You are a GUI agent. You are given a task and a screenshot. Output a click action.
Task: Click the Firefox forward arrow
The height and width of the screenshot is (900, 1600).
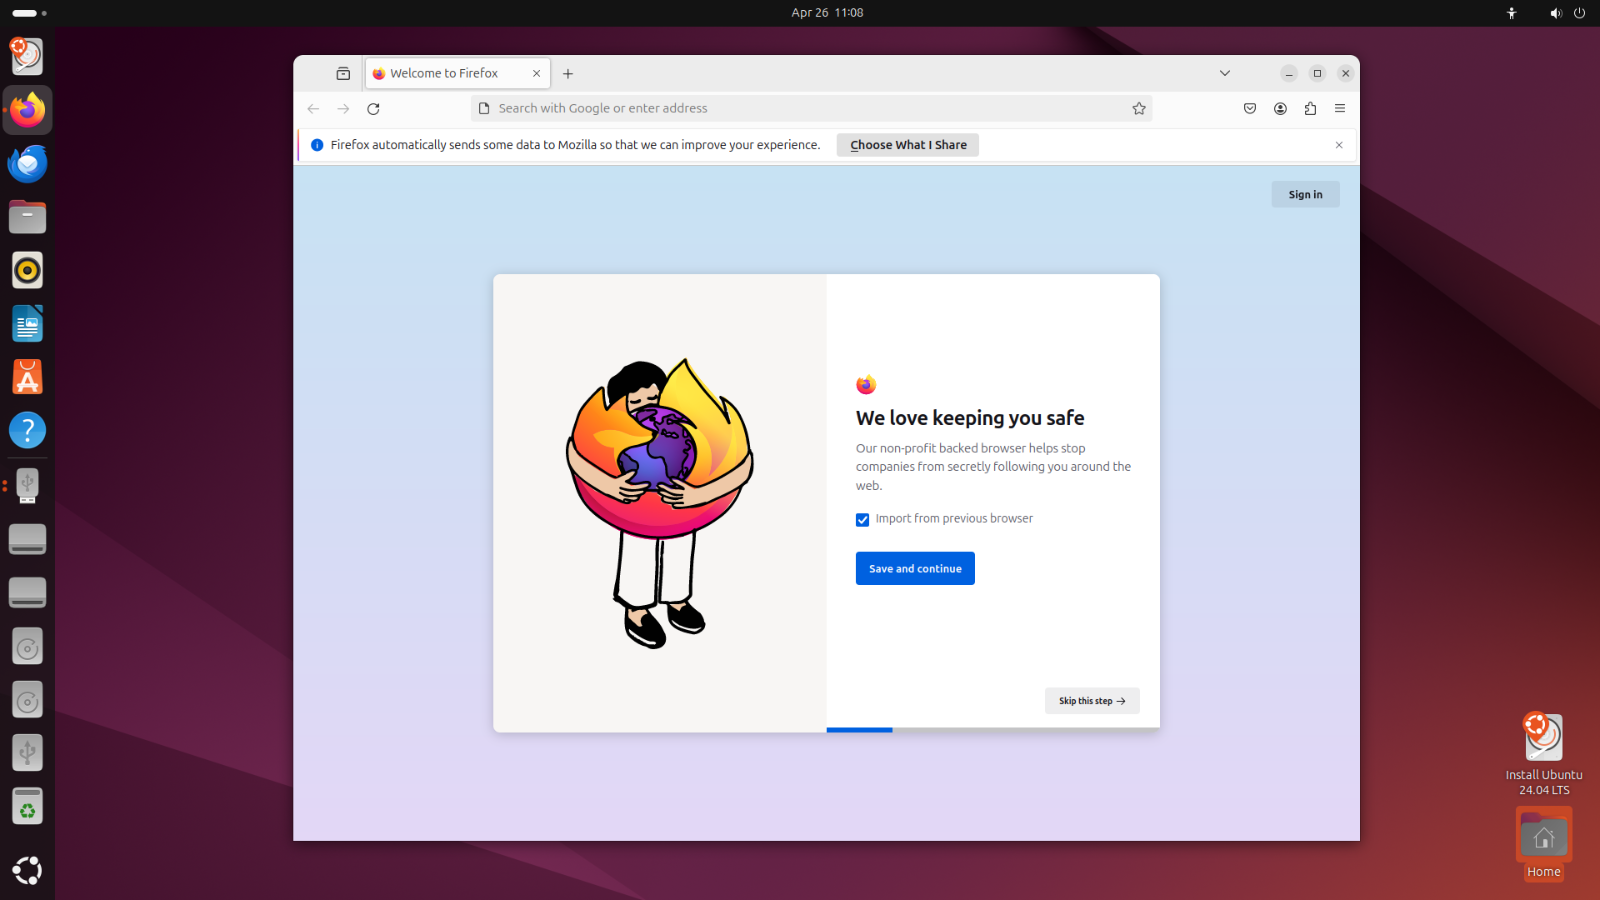point(343,108)
